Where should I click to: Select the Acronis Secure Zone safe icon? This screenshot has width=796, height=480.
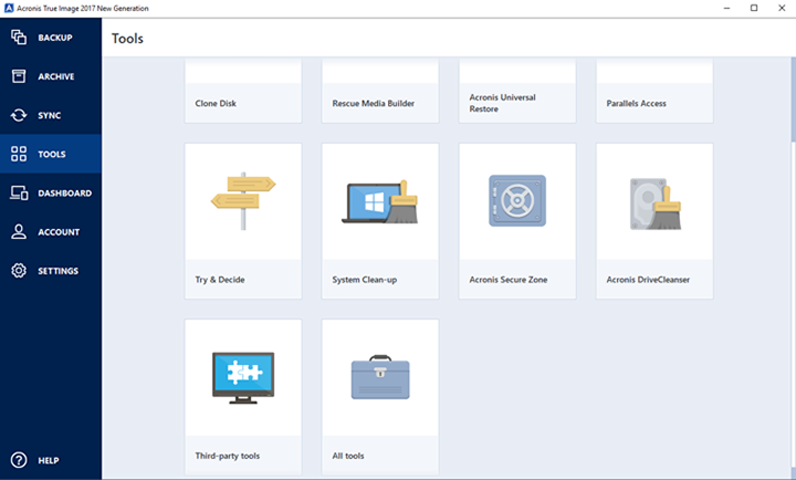click(517, 201)
